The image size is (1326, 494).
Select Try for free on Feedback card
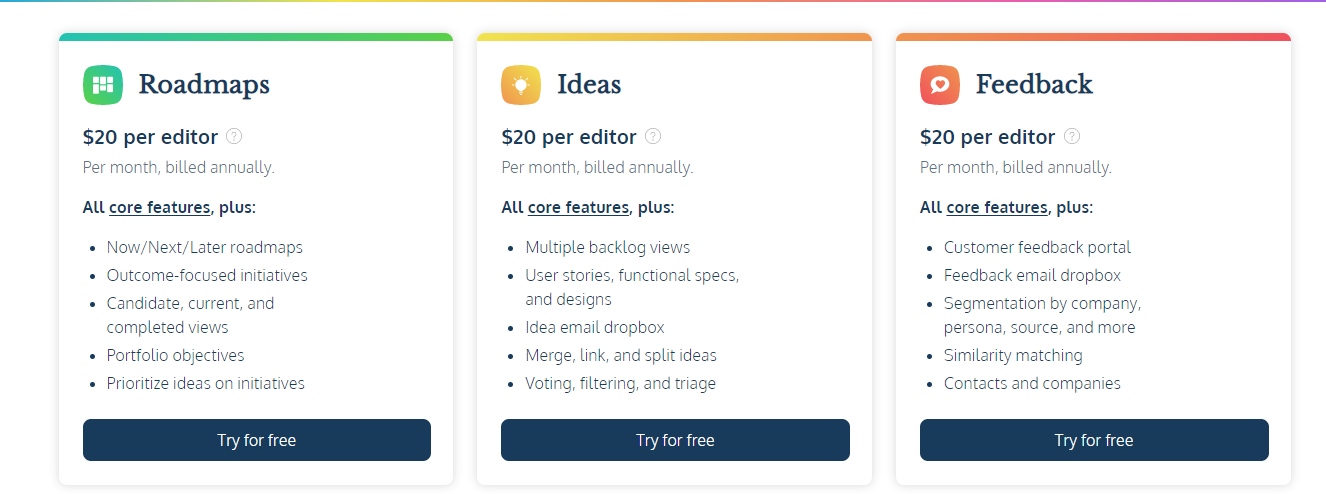click(x=1094, y=440)
